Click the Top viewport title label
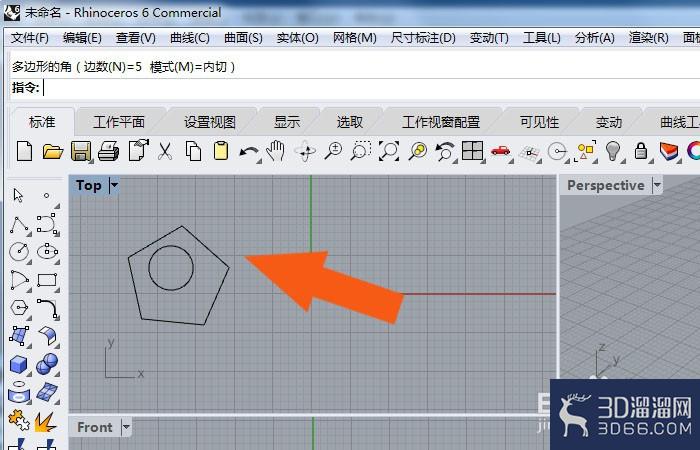Viewport: 700px width, 450px height. point(88,185)
